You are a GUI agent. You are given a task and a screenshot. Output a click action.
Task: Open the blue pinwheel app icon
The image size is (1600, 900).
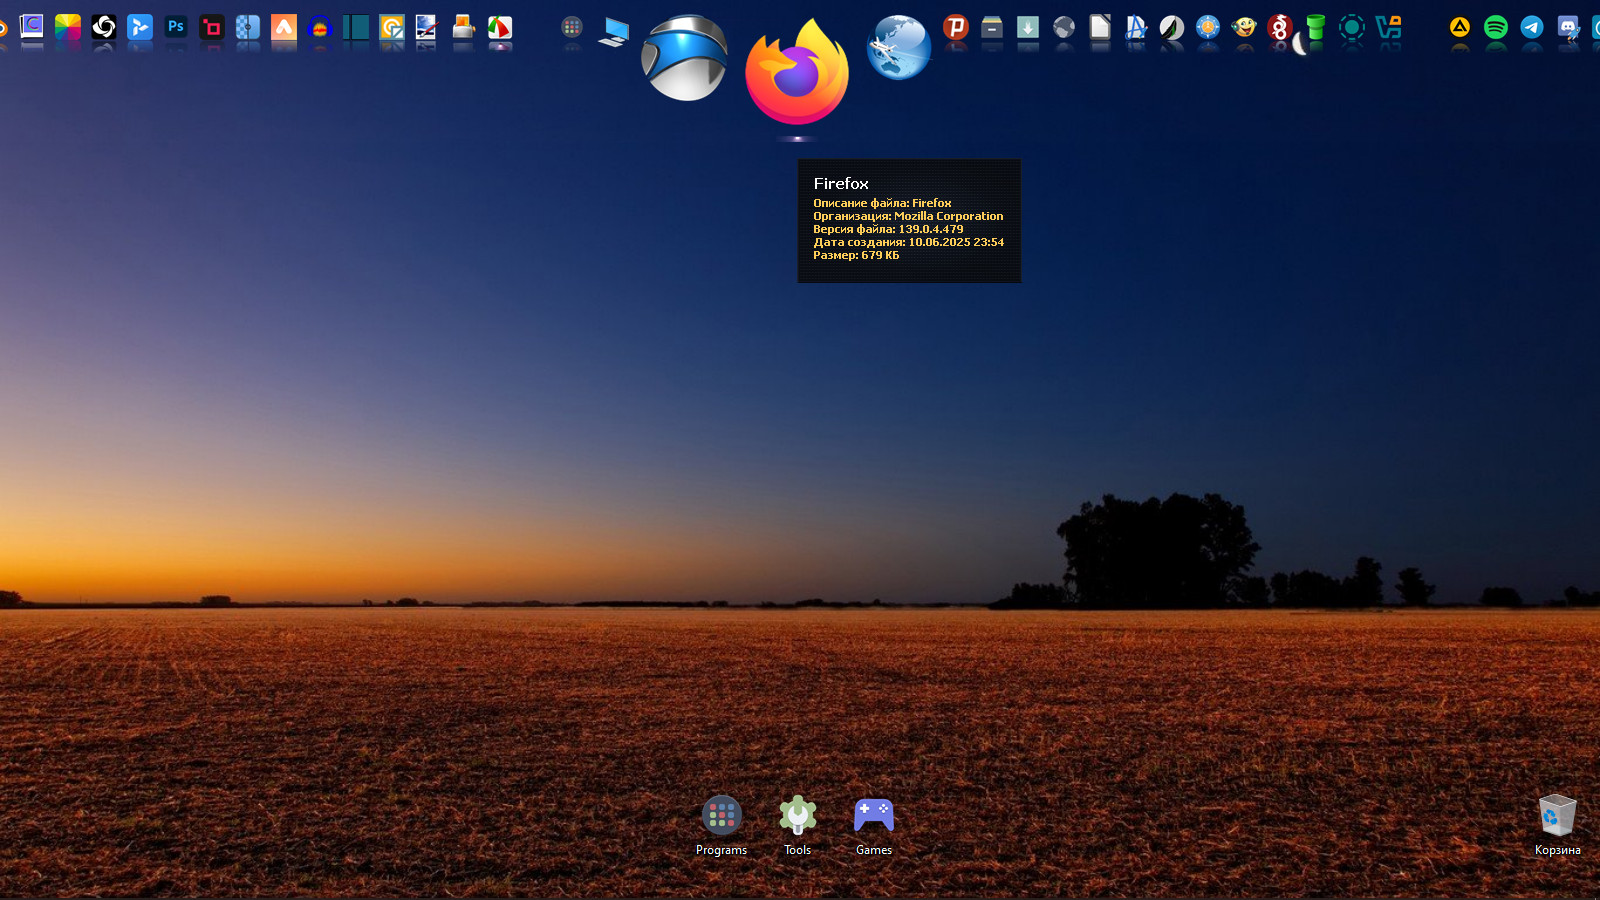click(x=140, y=27)
